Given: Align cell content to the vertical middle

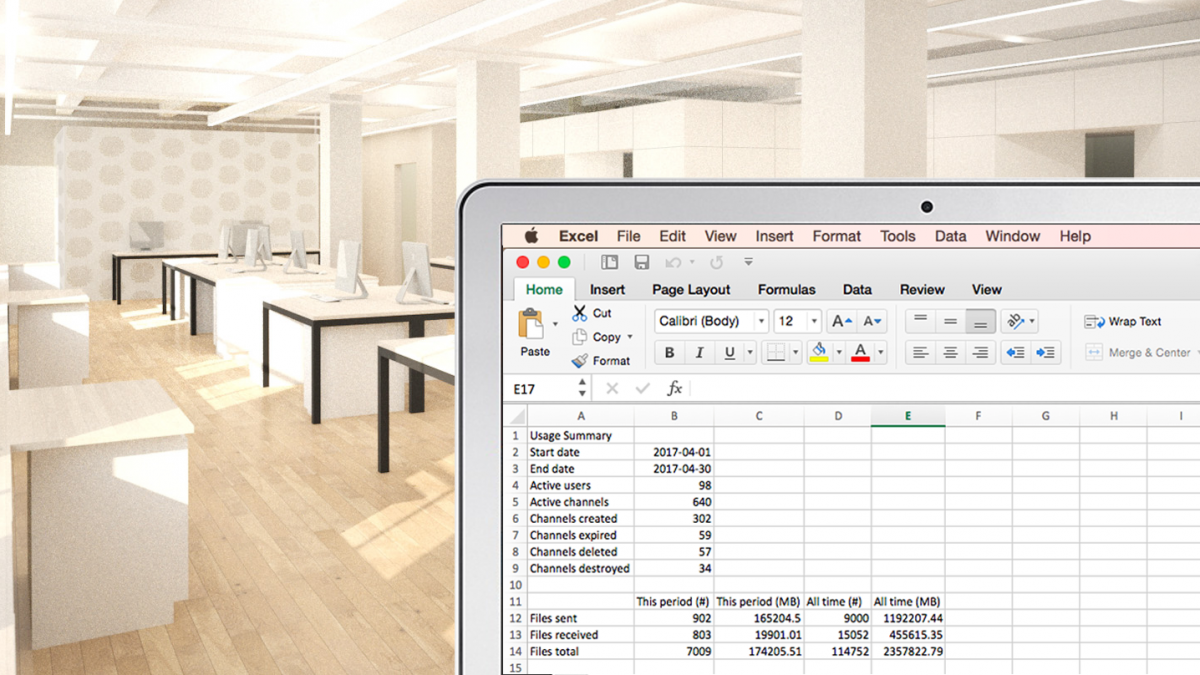Looking at the screenshot, I should [951, 321].
